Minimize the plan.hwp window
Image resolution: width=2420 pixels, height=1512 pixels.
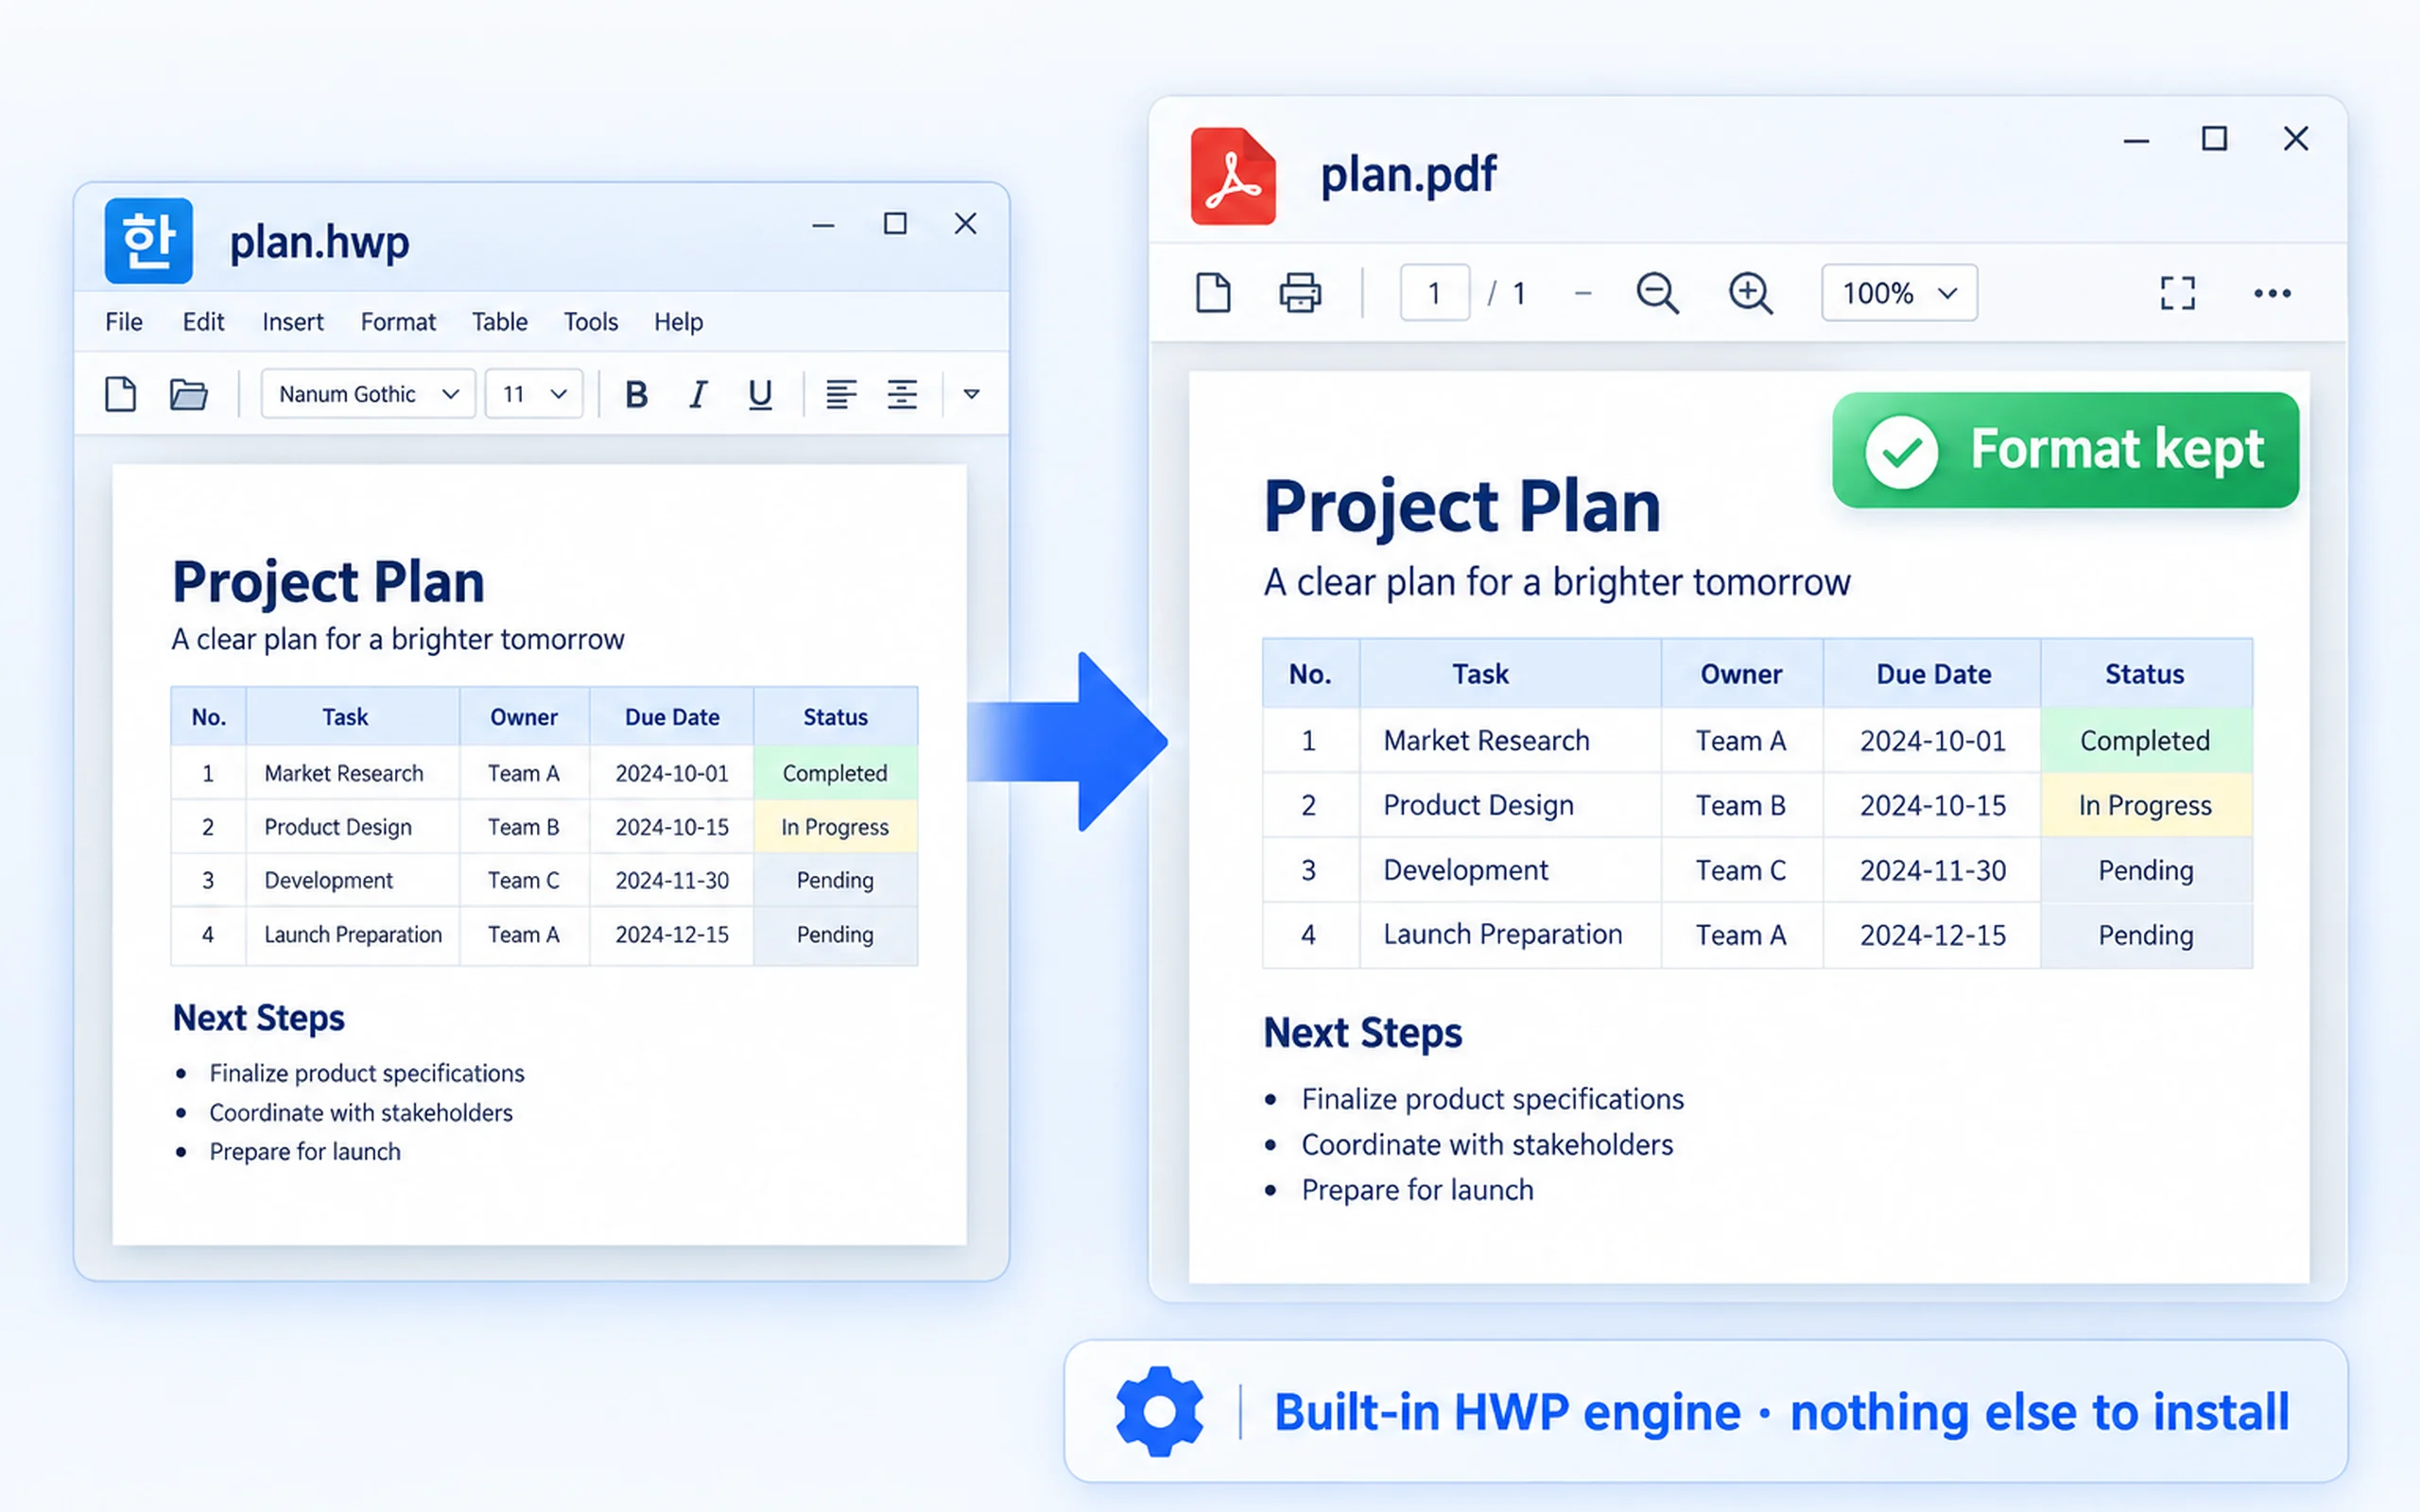pos(823,226)
